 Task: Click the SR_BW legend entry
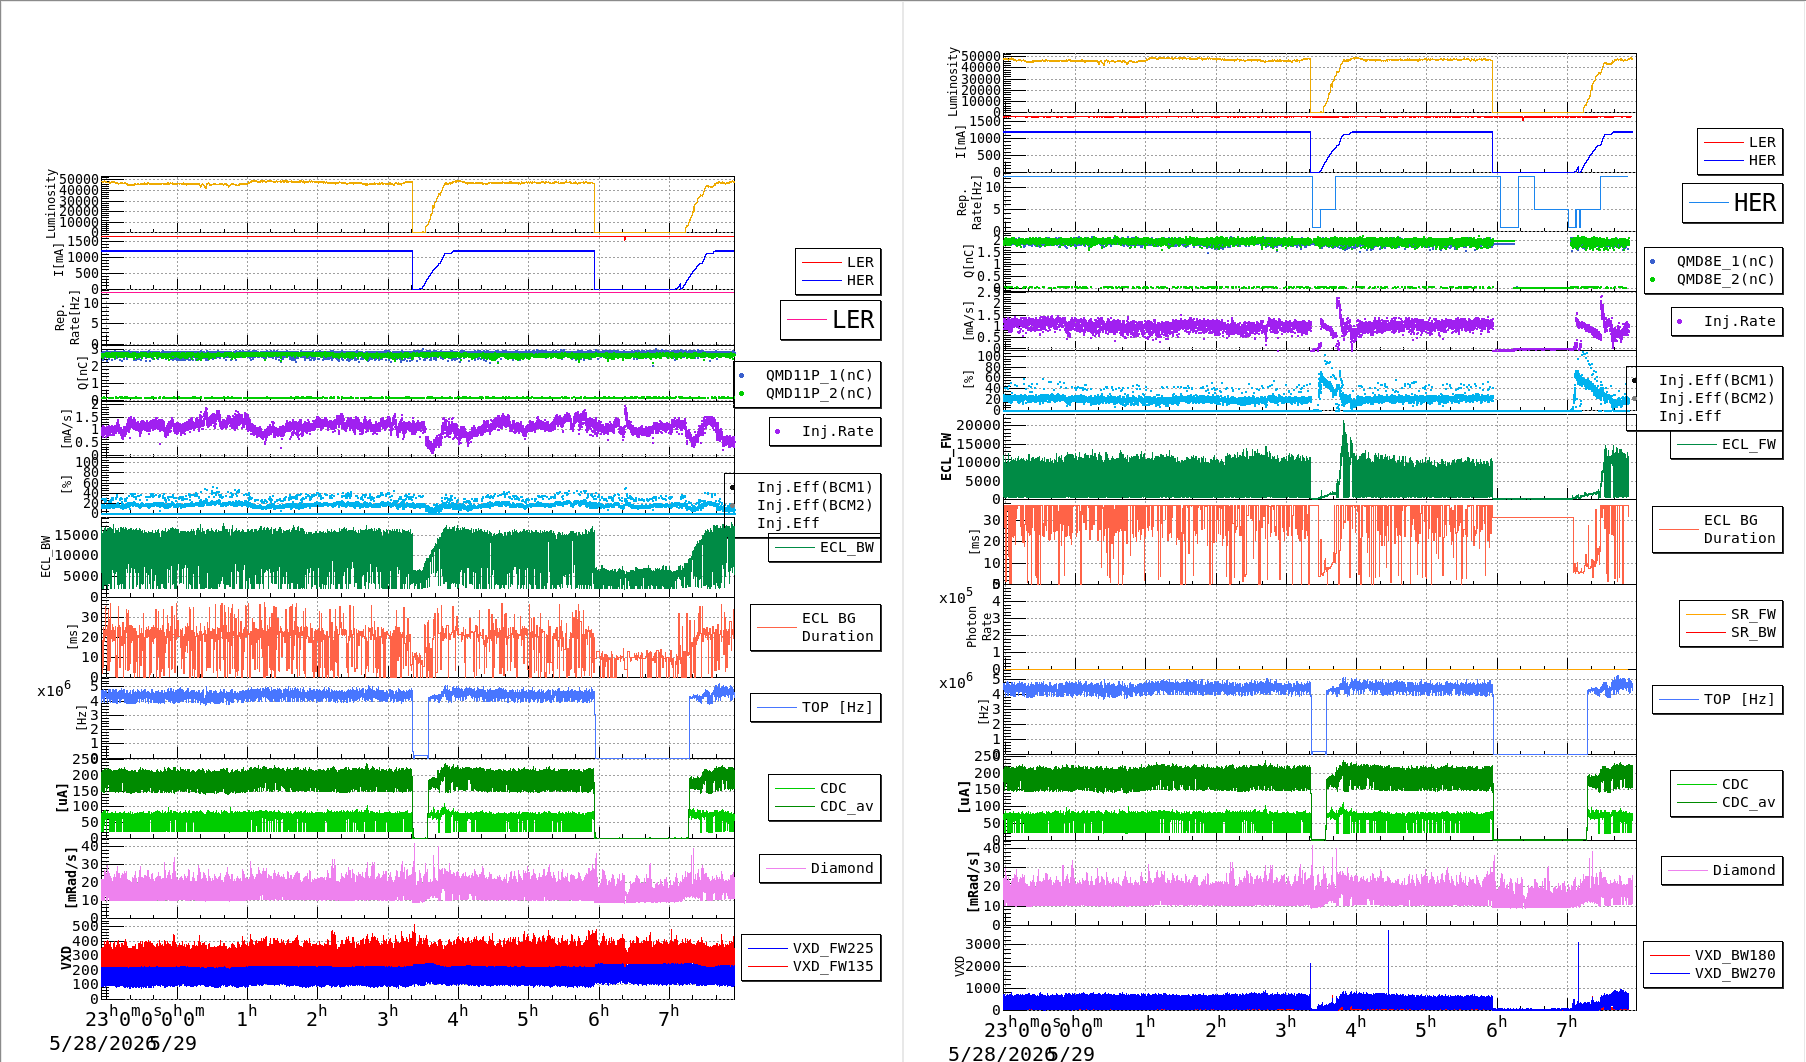[1732, 633]
